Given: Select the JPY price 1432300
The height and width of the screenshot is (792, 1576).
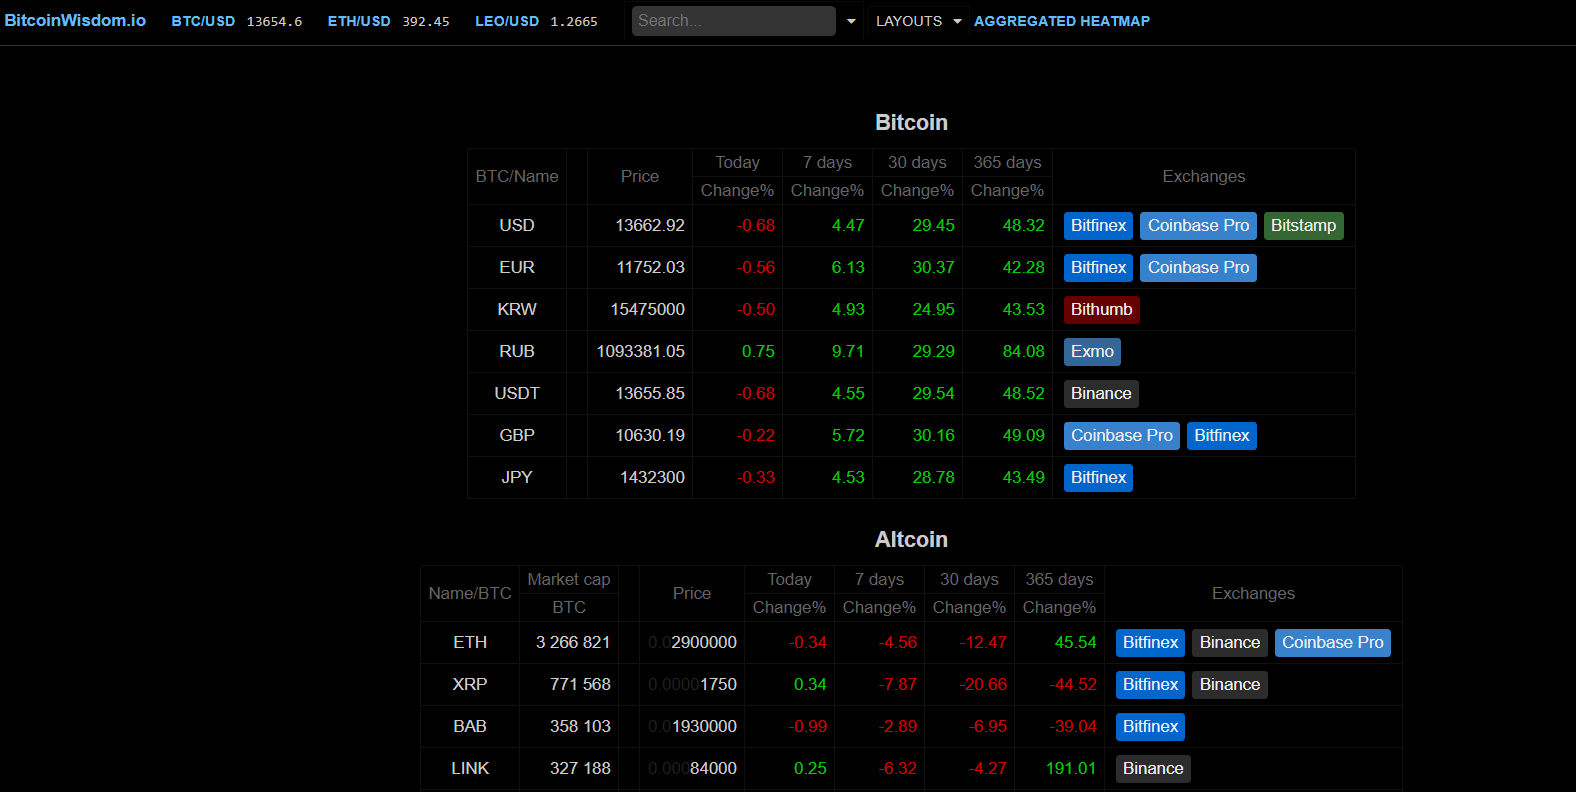Looking at the screenshot, I should 652,478.
